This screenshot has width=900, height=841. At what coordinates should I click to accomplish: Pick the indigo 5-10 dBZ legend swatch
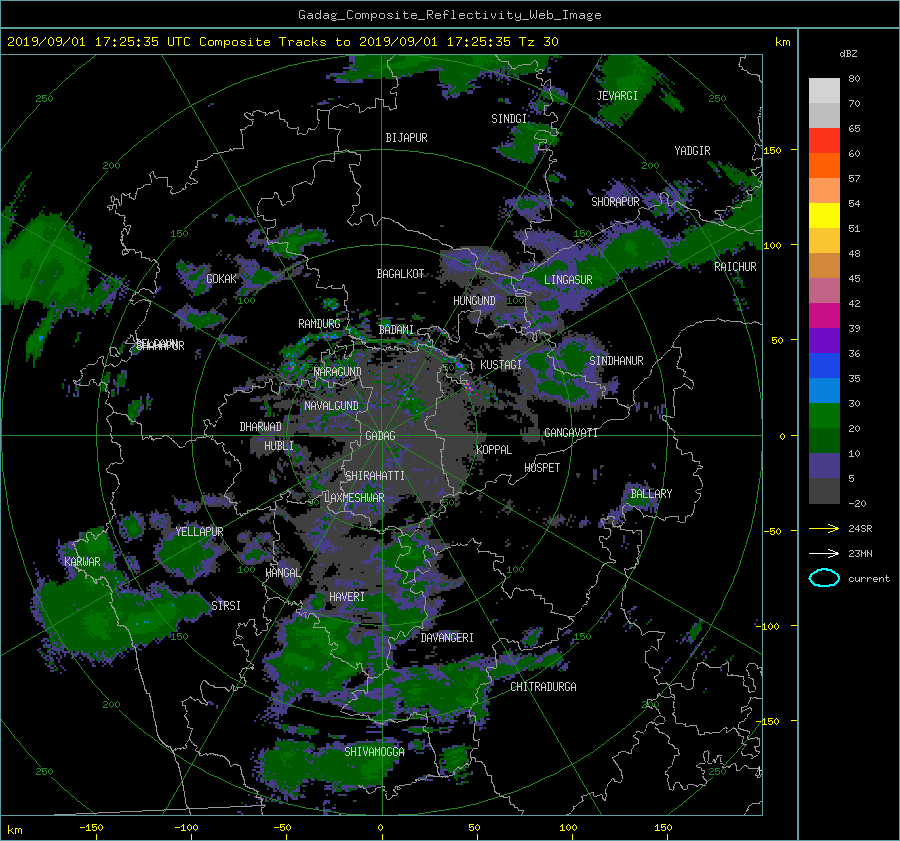(x=824, y=466)
